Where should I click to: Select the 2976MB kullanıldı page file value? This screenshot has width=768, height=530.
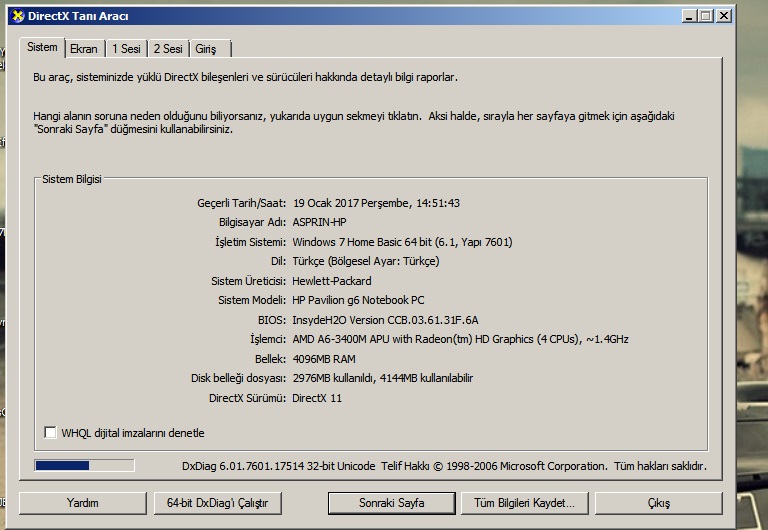[383, 378]
